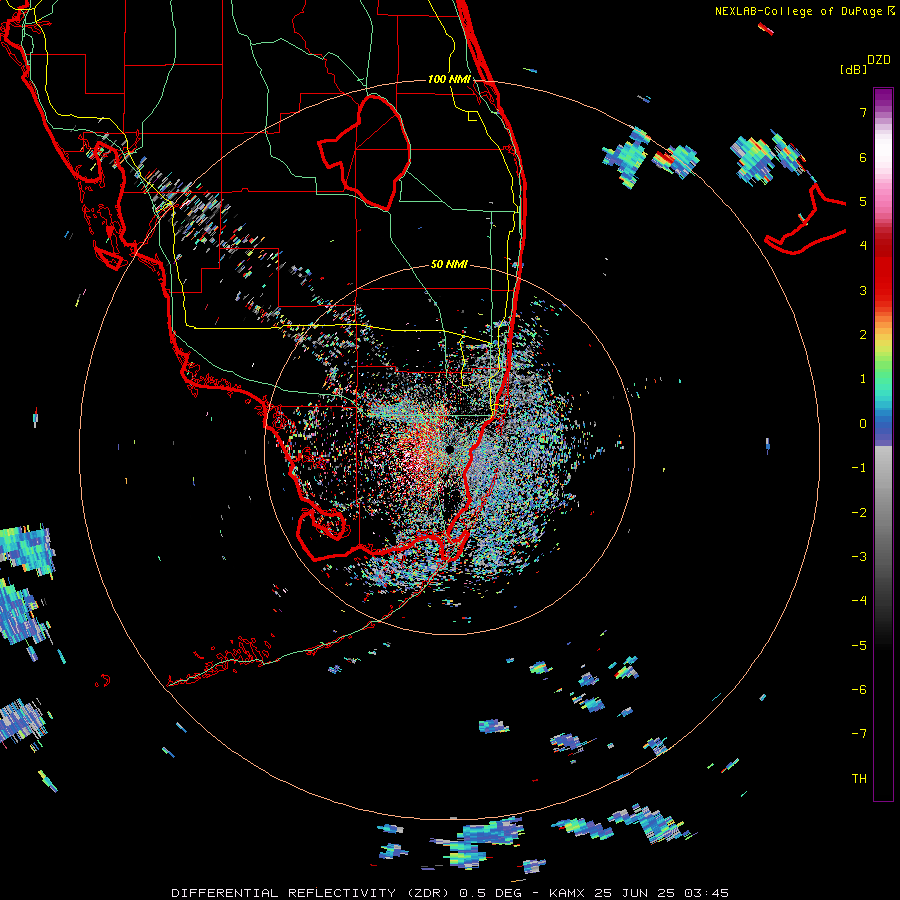
Task: Select the 2 dB tick label on the scale
Action: coord(863,335)
